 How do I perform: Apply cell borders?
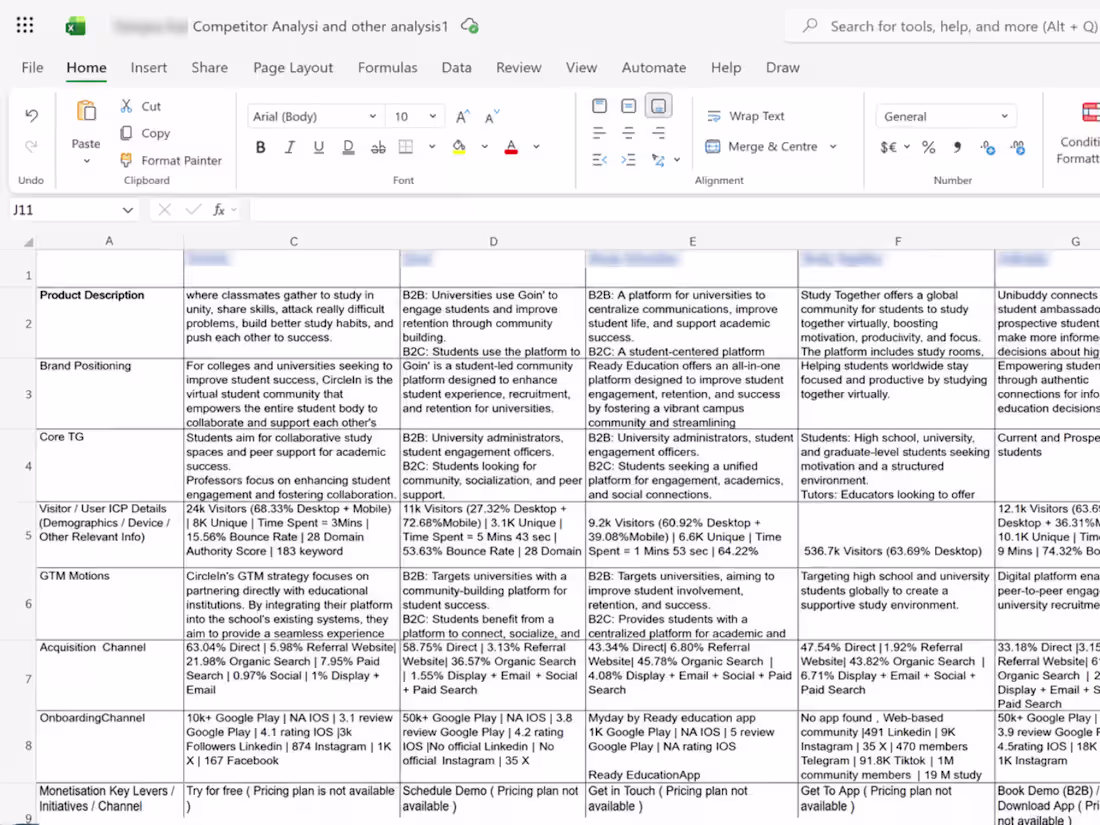tap(406, 147)
